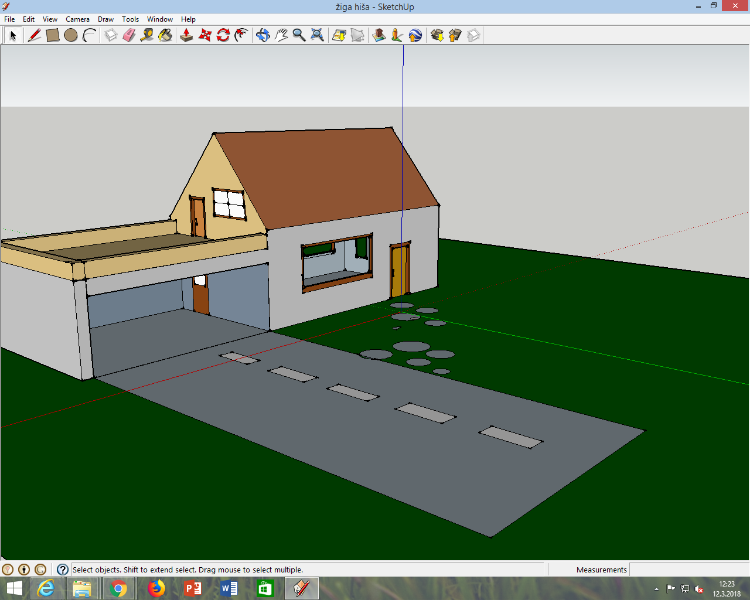Select the Circle drawing tool
The height and width of the screenshot is (600, 750).
71,35
